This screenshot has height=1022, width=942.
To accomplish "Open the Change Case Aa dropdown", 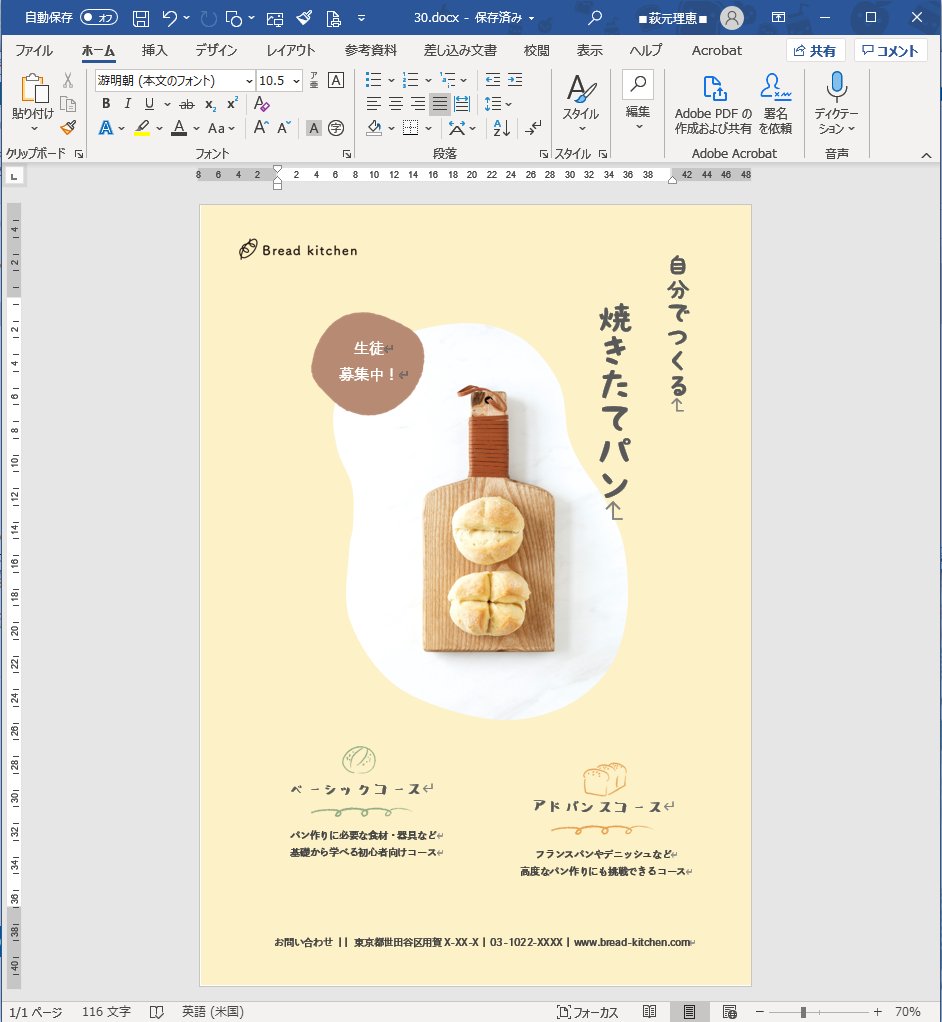I will pos(221,128).
